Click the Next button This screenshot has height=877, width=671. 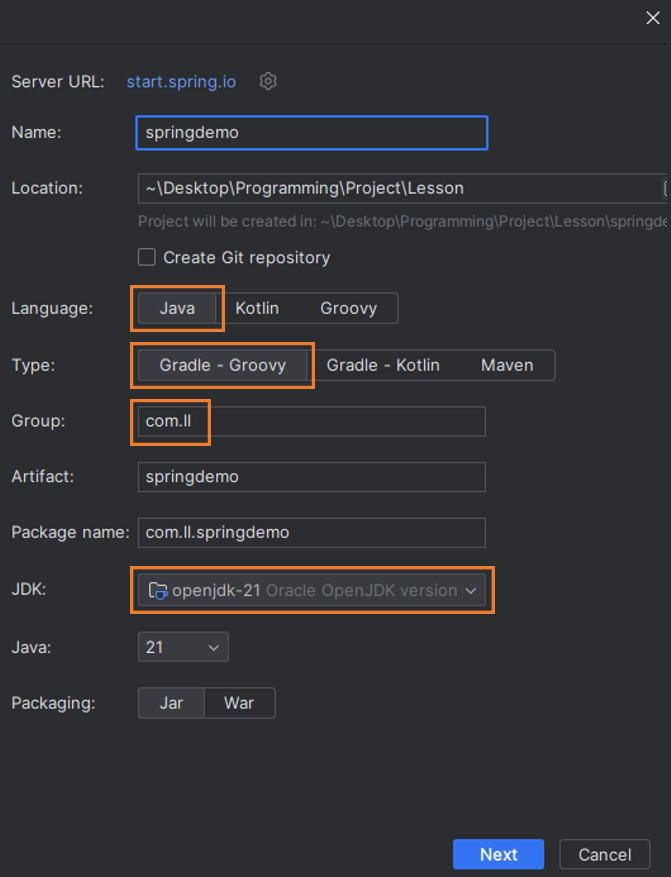(498, 854)
